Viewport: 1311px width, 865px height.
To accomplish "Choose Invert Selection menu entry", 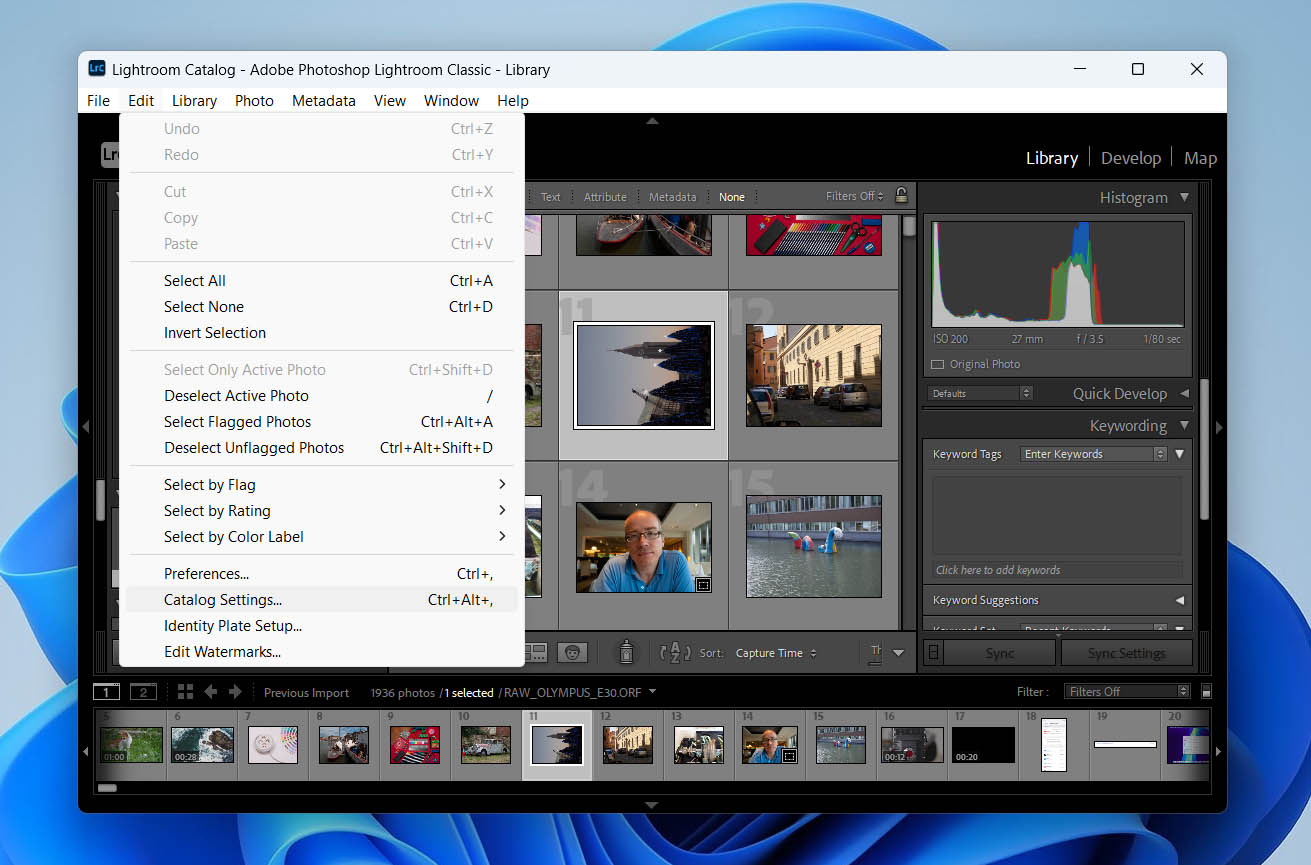I will 322,333.
